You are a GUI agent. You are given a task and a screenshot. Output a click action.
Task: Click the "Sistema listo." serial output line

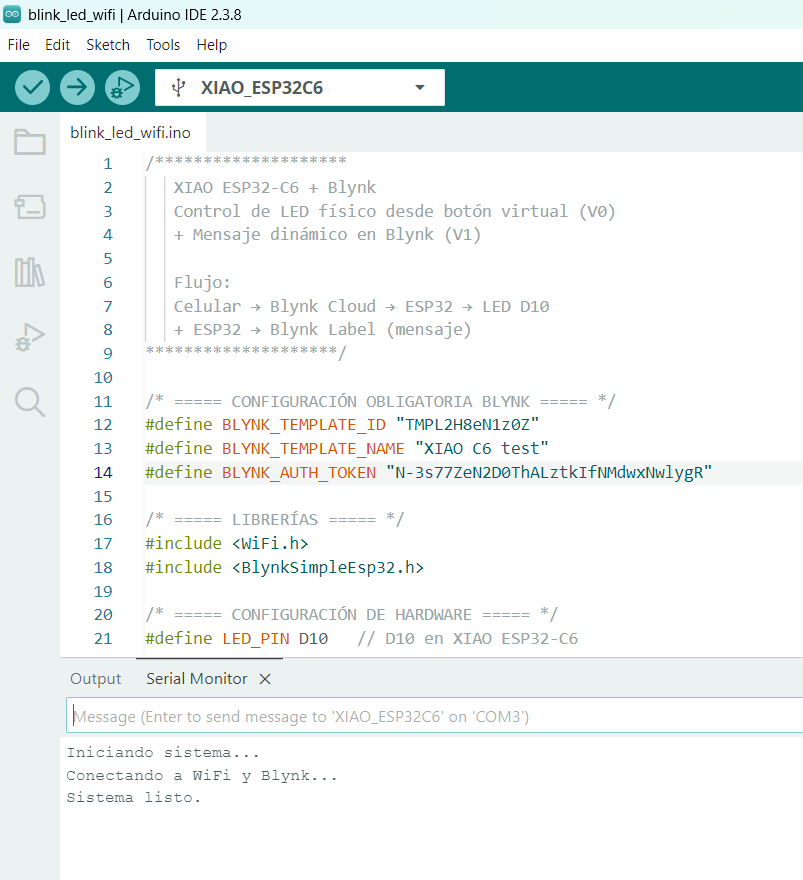(x=134, y=798)
